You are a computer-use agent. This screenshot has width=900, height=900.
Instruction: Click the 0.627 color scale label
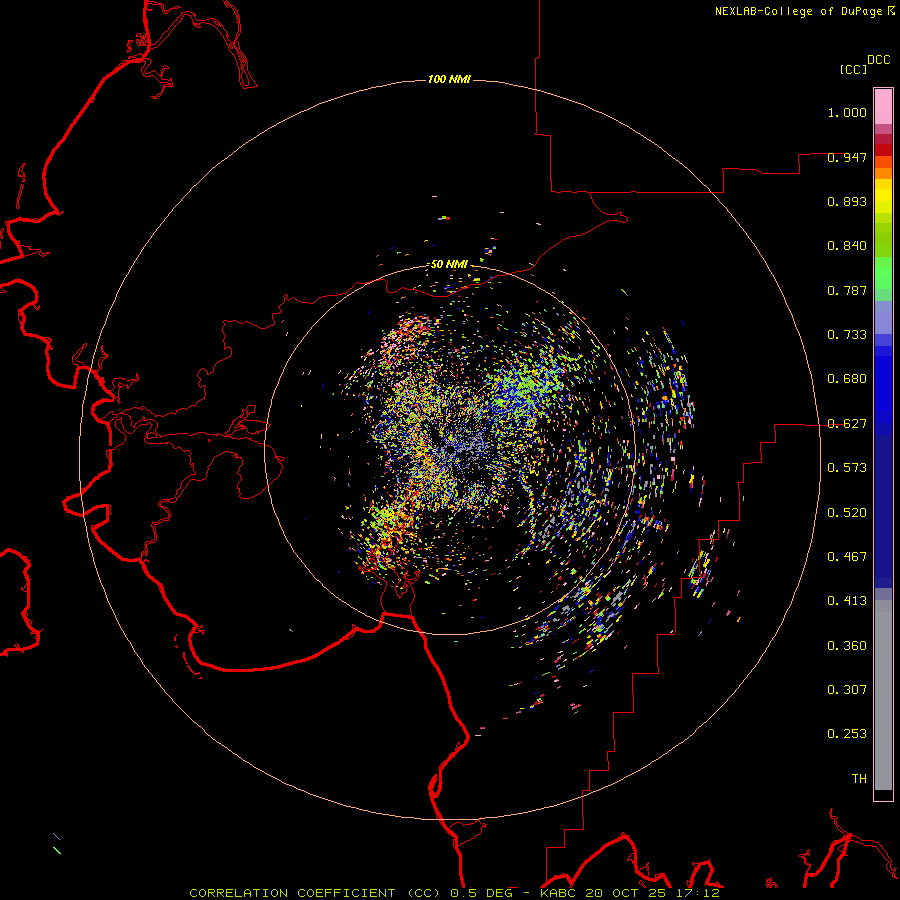(847, 424)
